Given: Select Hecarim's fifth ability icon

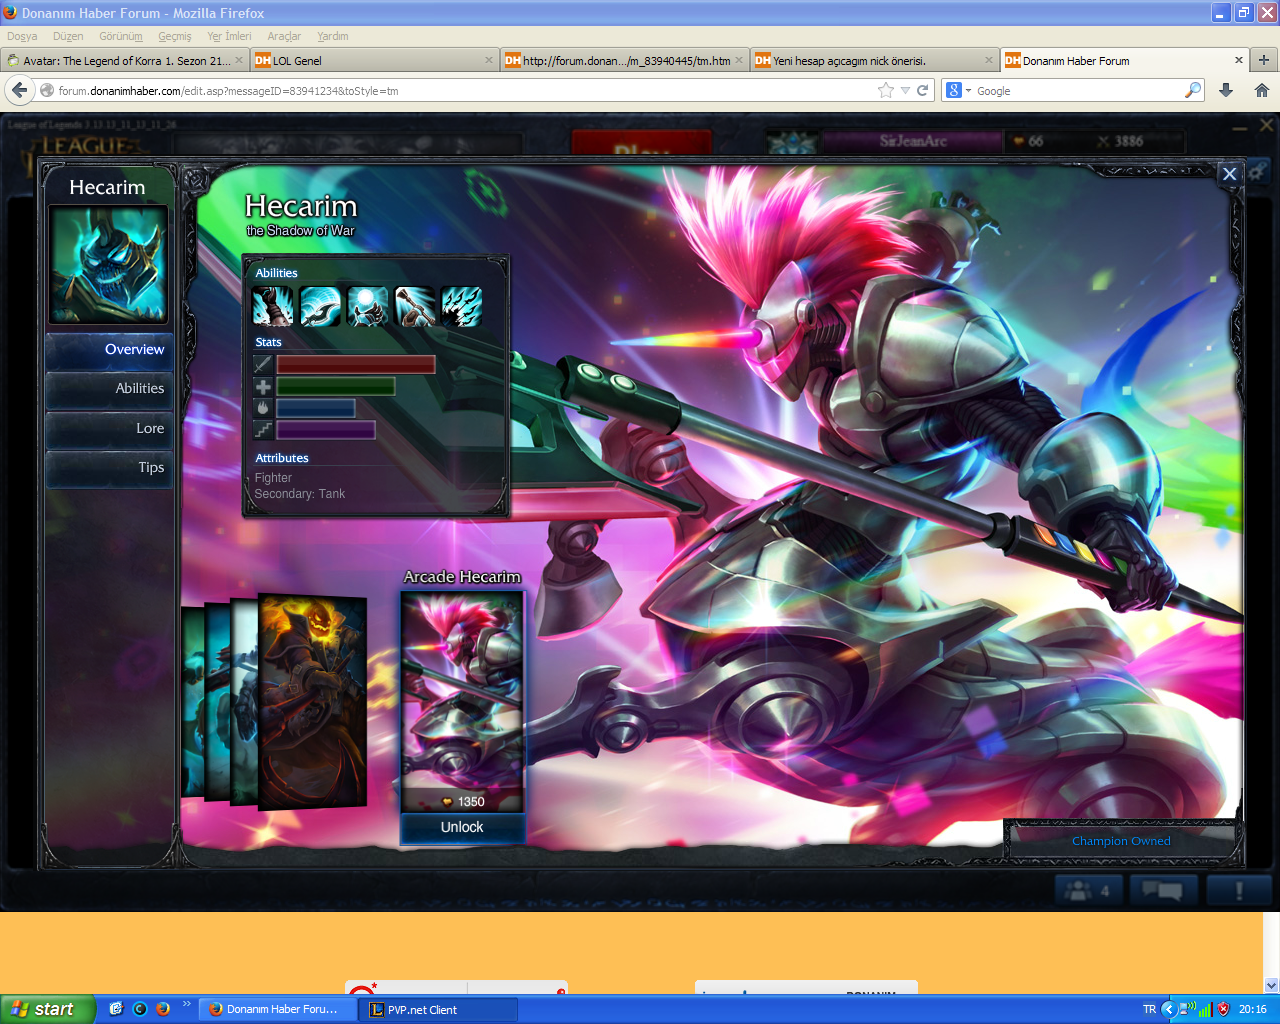Looking at the screenshot, I should pyautogui.click(x=462, y=307).
